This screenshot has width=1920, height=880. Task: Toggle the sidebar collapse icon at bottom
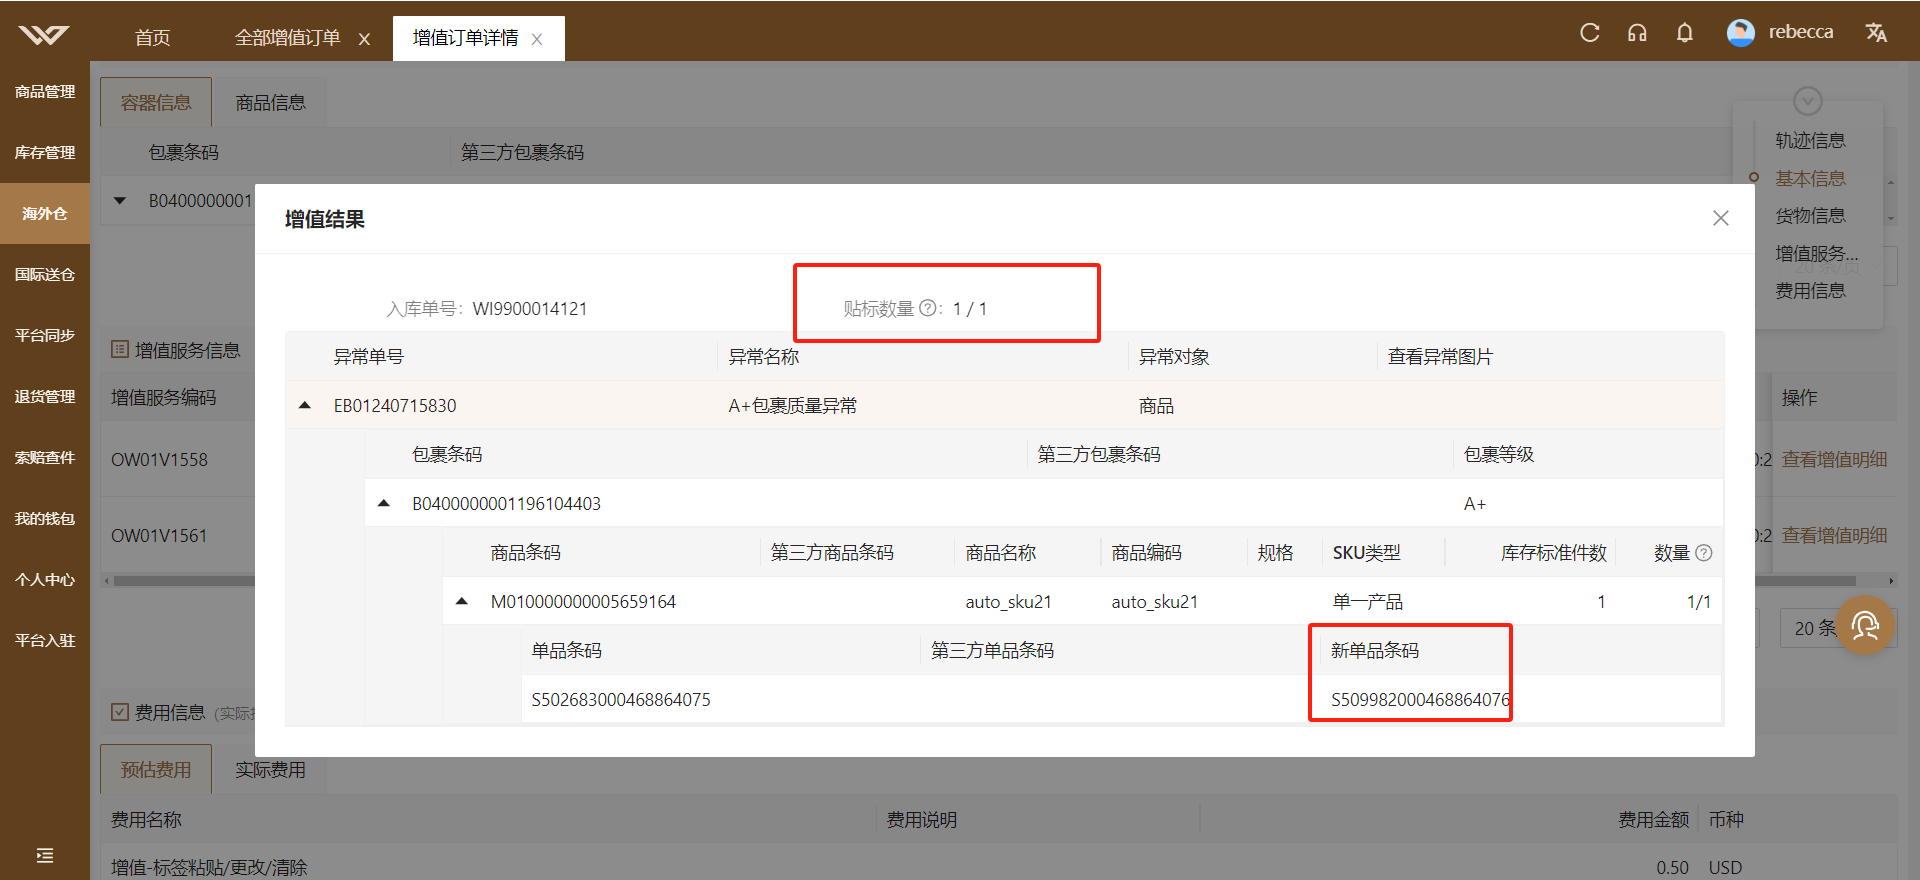click(x=44, y=855)
